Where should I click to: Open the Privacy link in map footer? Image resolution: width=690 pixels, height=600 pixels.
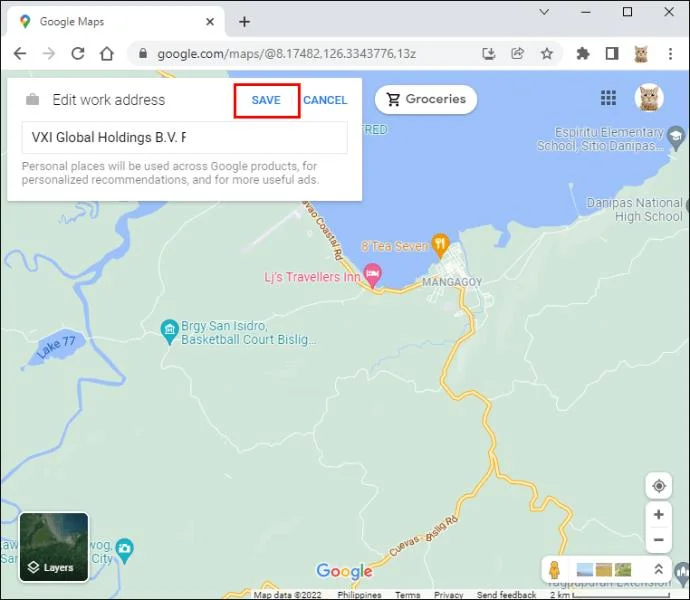tap(448, 595)
